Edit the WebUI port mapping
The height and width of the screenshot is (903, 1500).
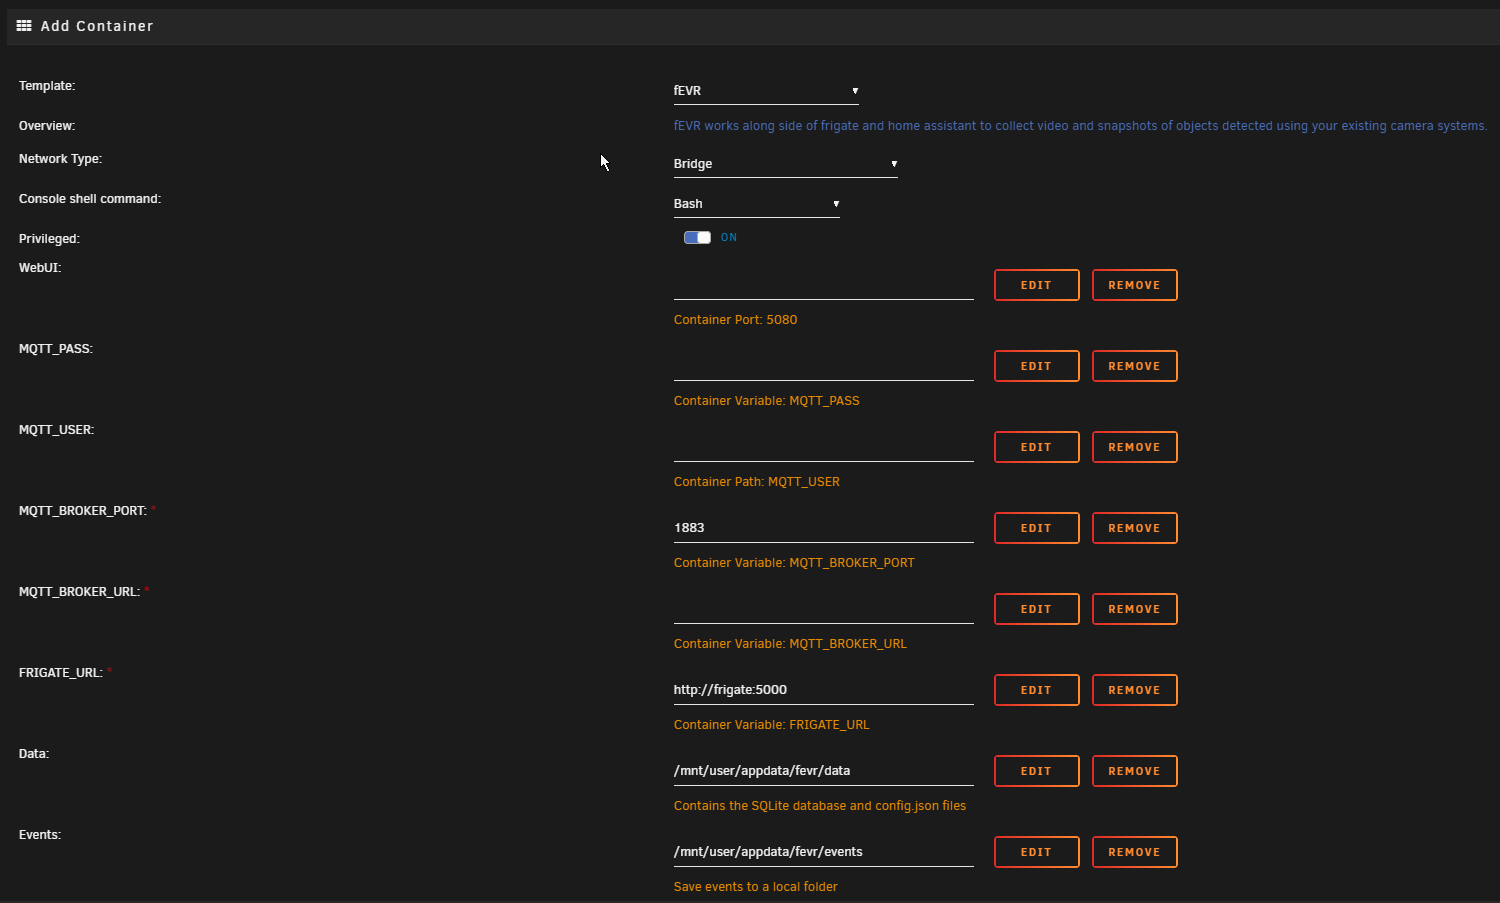coord(1036,285)
